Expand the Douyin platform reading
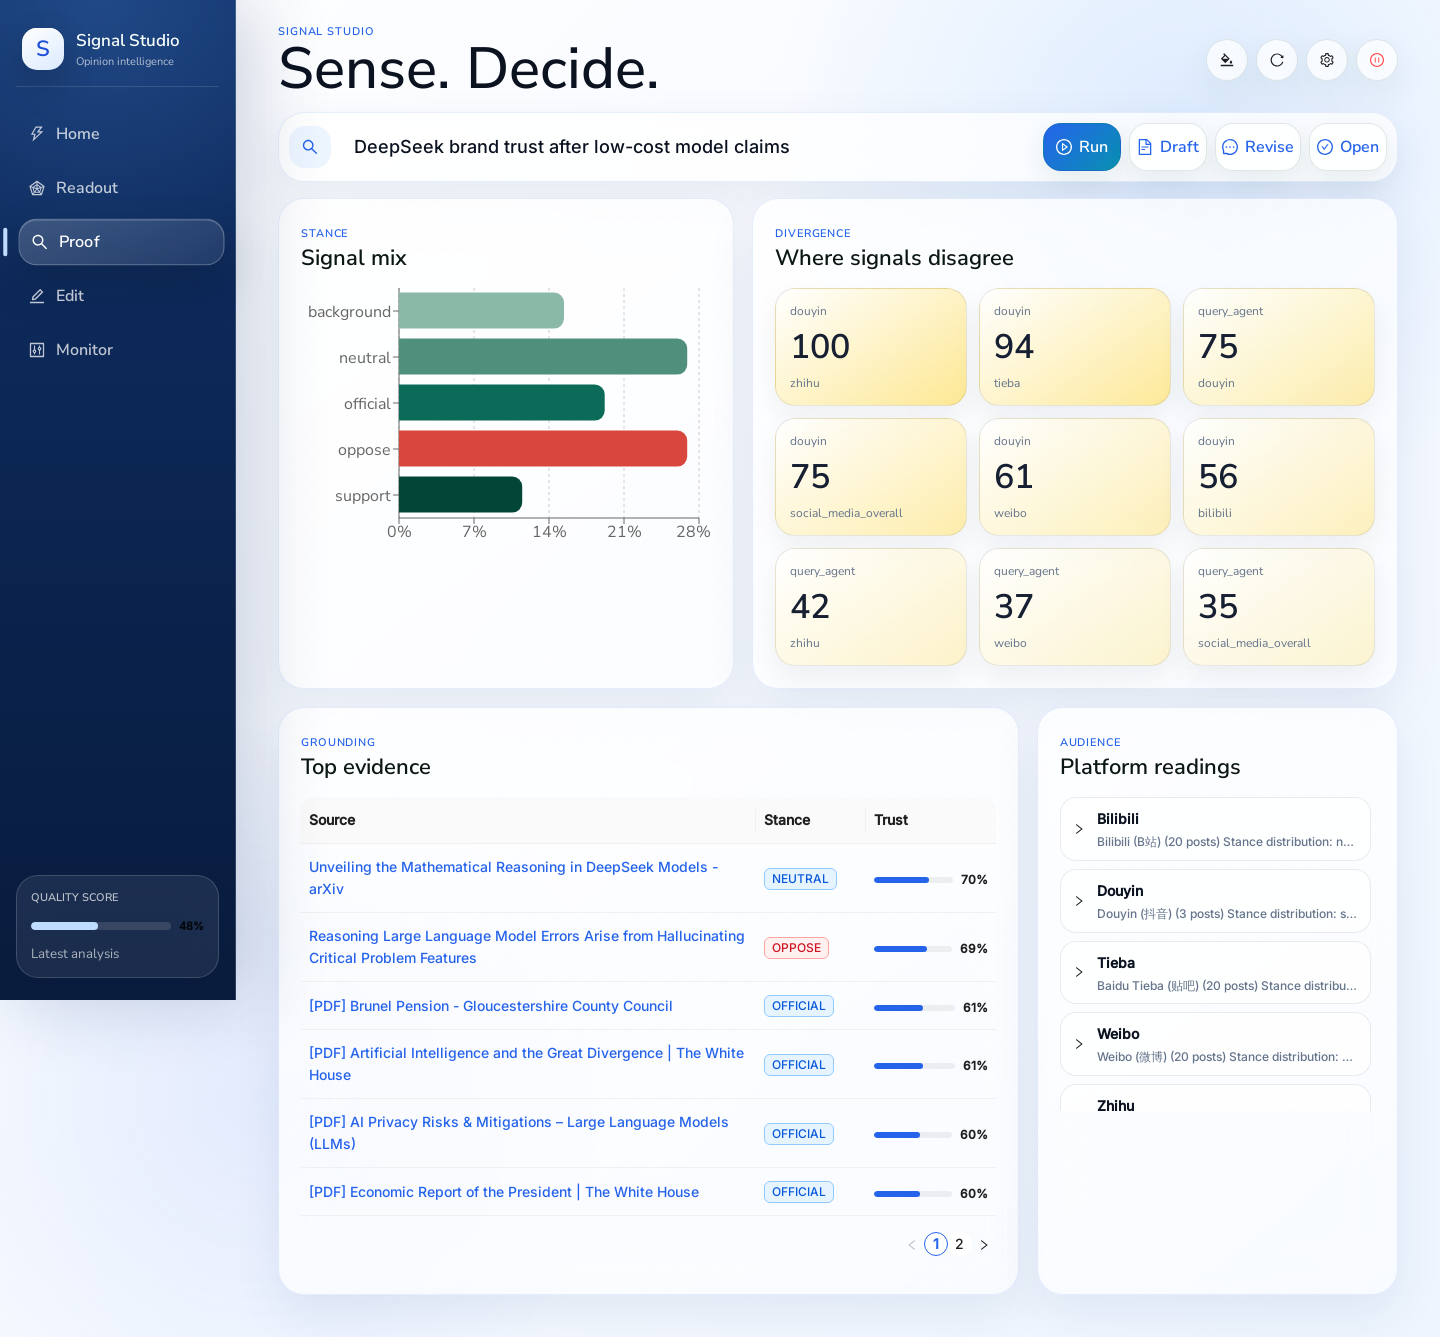1440x1337 pixels. tap(1215, 901)
